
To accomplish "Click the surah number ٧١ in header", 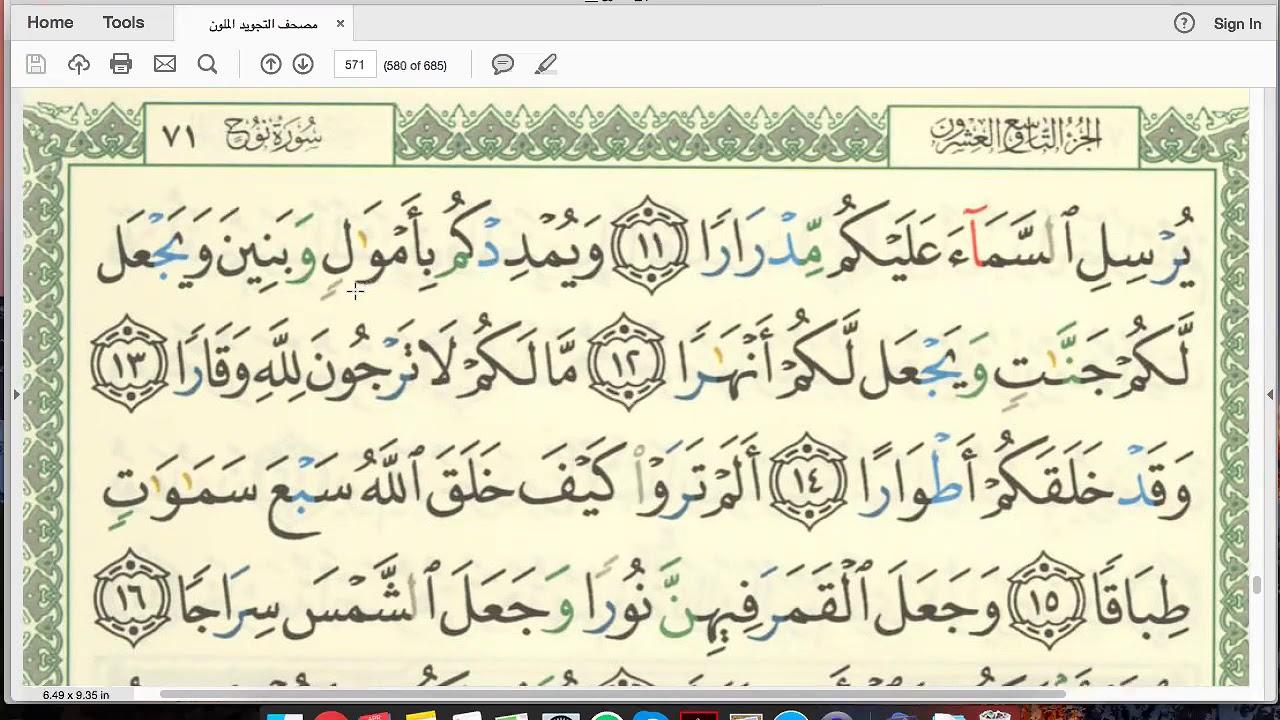I will pyautogui.click(x=180, y=136).
